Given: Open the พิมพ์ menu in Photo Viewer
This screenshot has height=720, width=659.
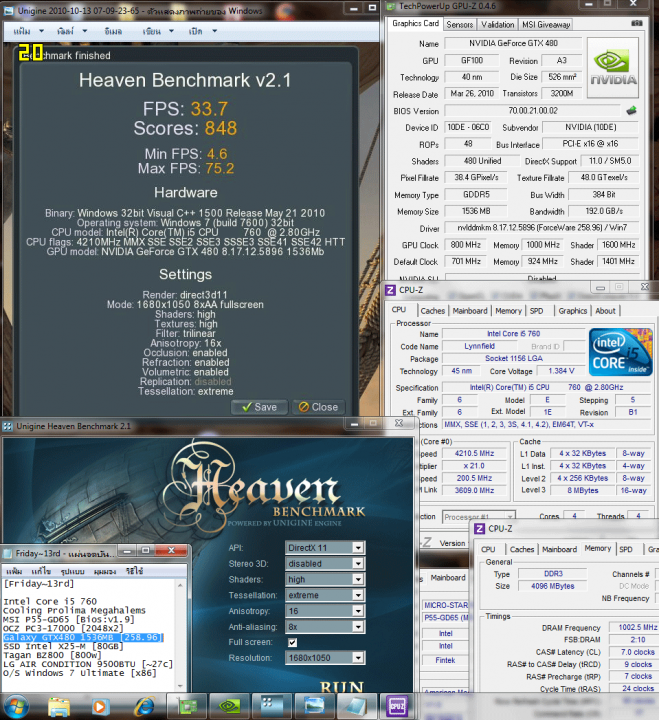Looking at the screenshot, I should pyautogui.click(x=72, y=31).
